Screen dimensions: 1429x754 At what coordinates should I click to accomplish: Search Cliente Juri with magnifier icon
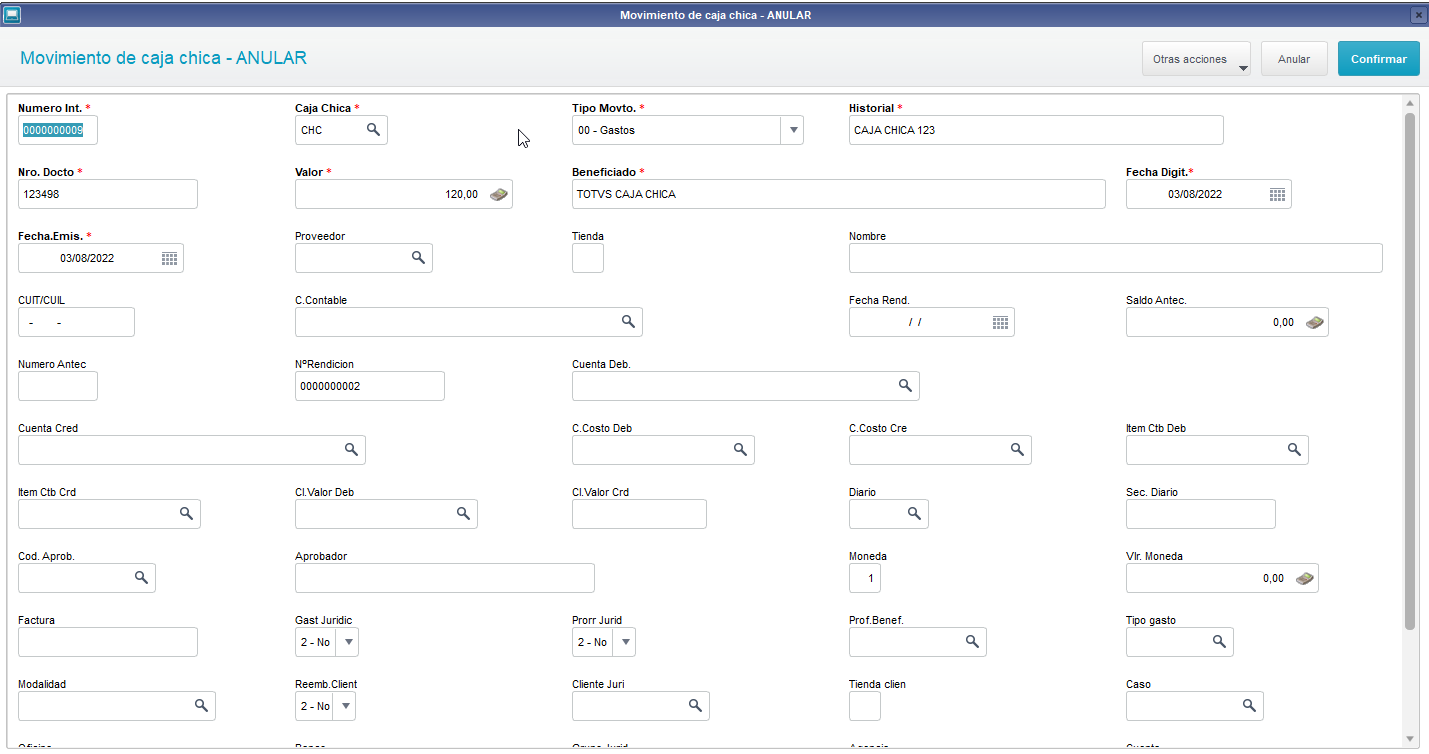click(x=695, y=706)
